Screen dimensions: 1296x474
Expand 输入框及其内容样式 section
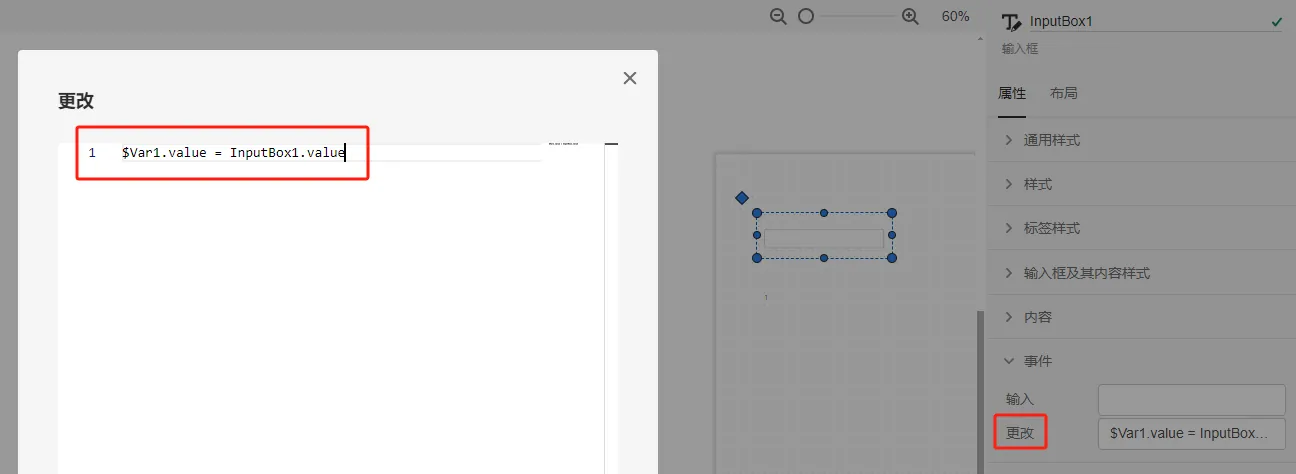click(1141, 273)
